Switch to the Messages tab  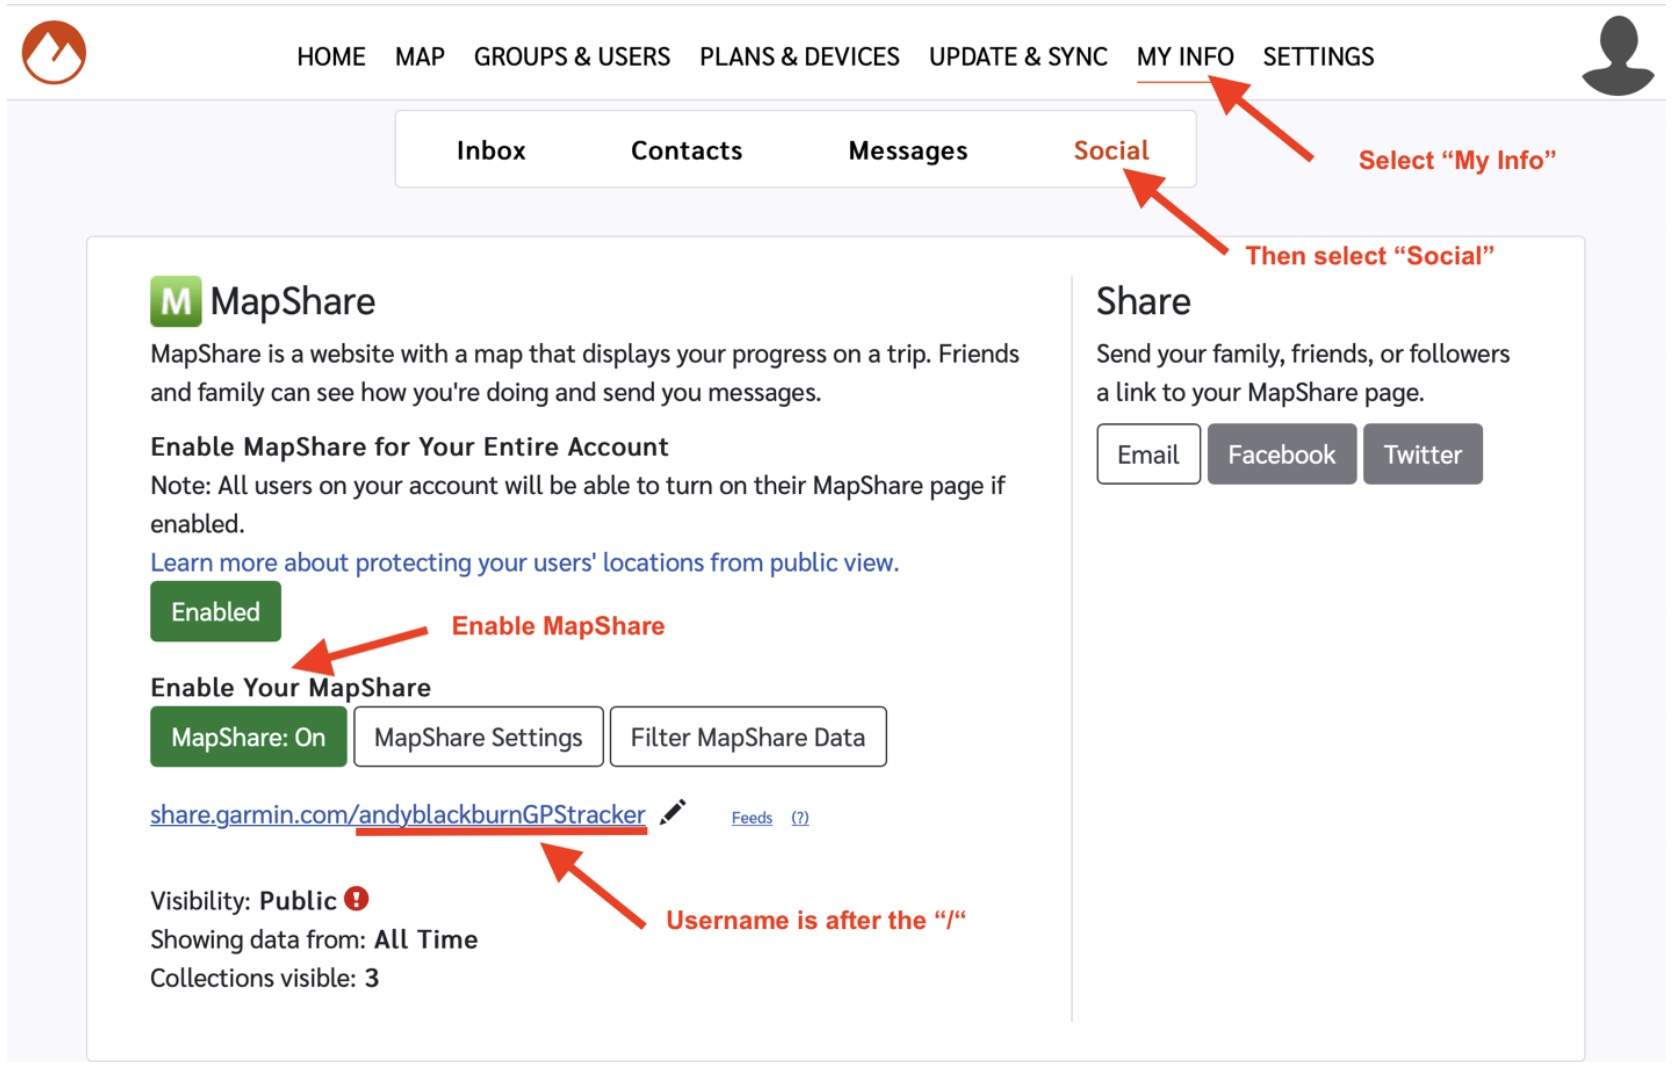[908, 151]
